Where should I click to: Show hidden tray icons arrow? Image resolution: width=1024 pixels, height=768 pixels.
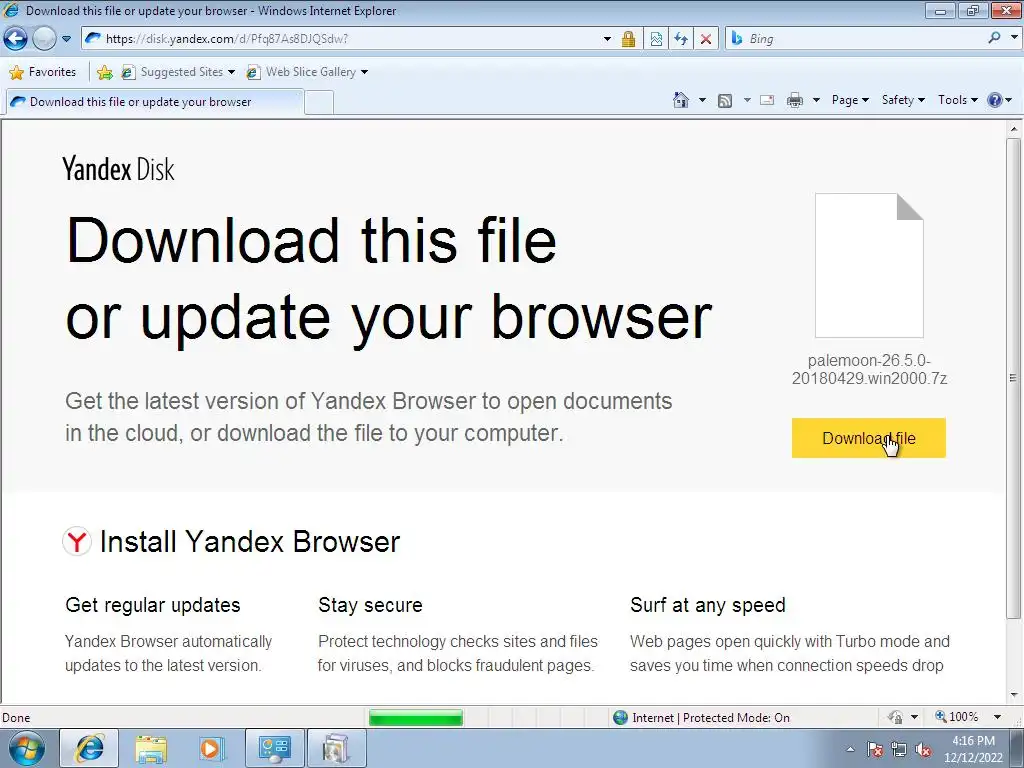[850, 749]
